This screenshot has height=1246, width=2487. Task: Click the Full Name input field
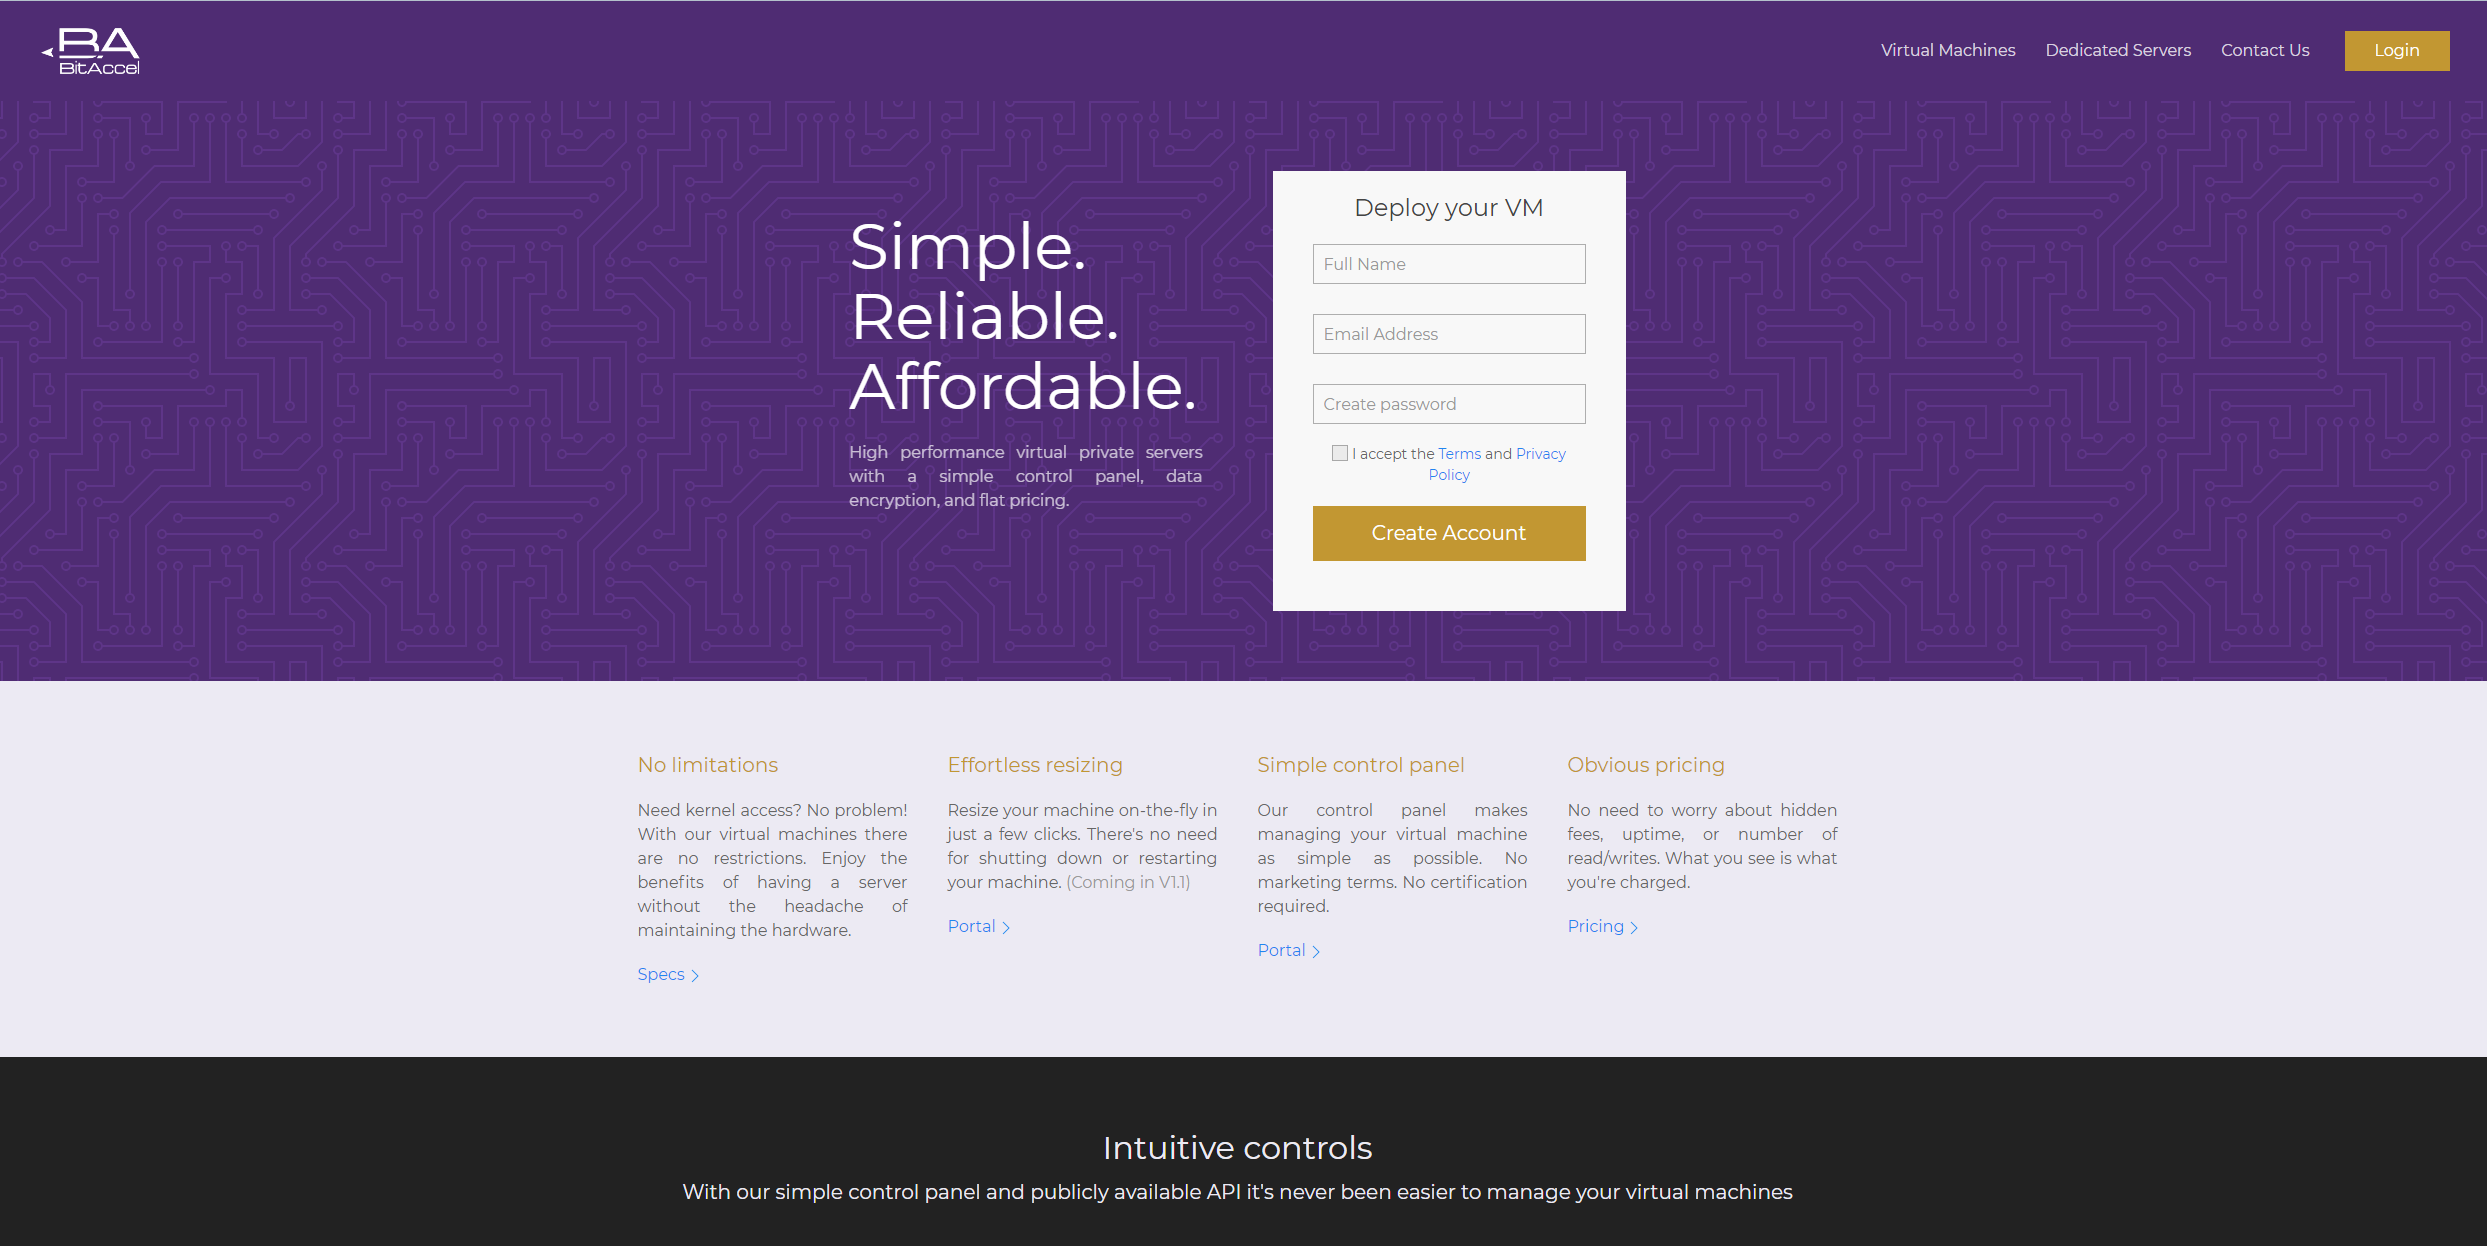(1448, 264)
